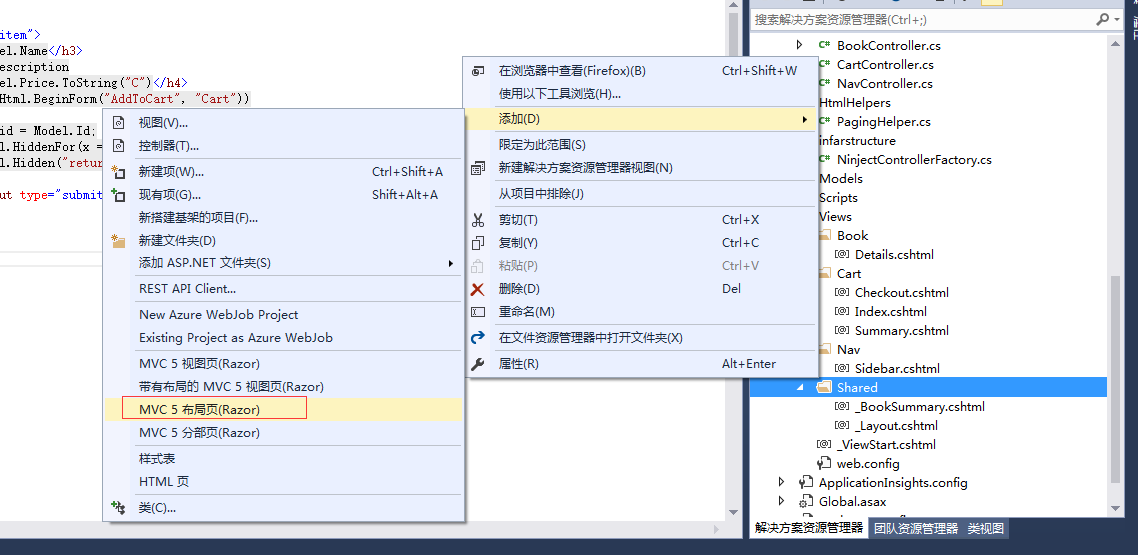Switch to the 解决方案资源管理器 tab

[x=809, y=528]
